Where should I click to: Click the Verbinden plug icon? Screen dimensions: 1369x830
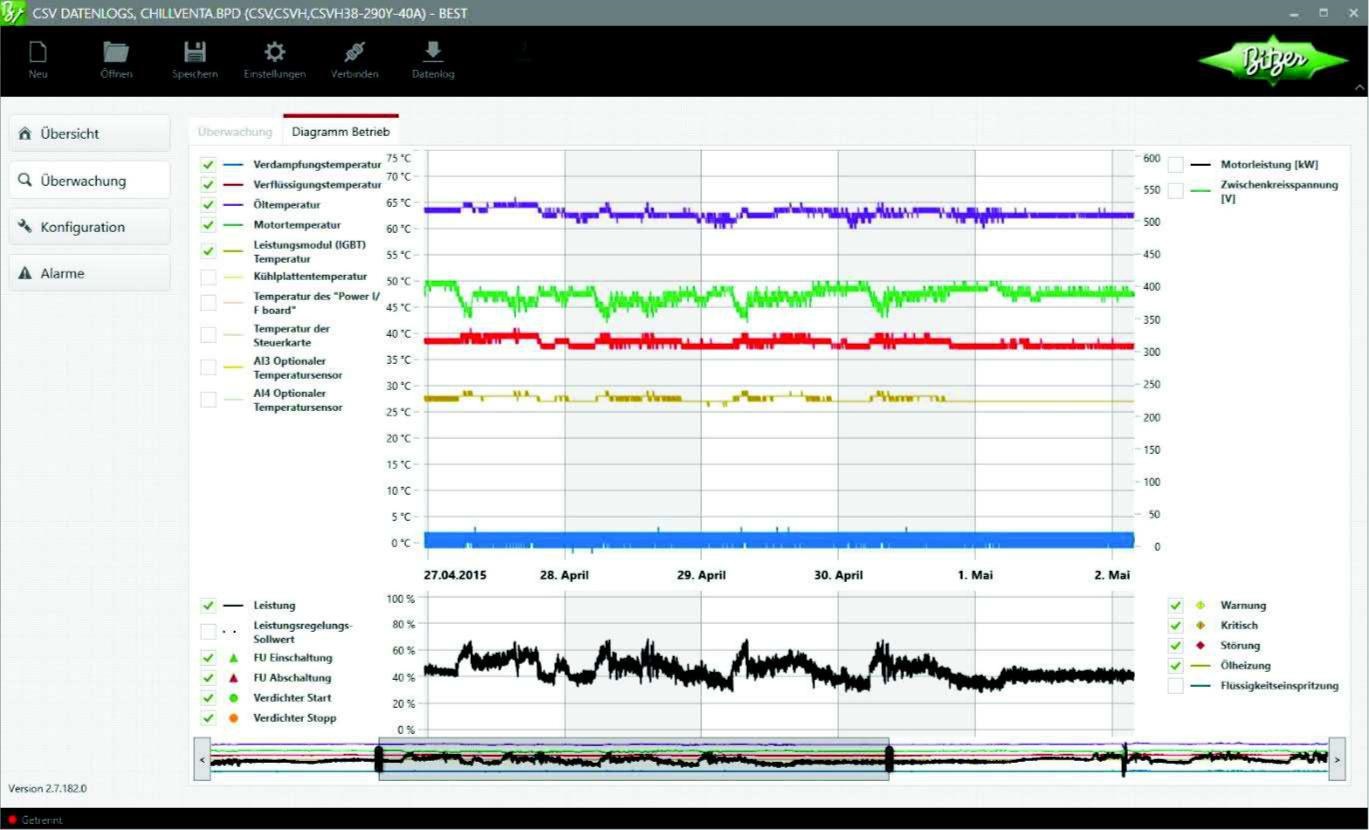354,53
